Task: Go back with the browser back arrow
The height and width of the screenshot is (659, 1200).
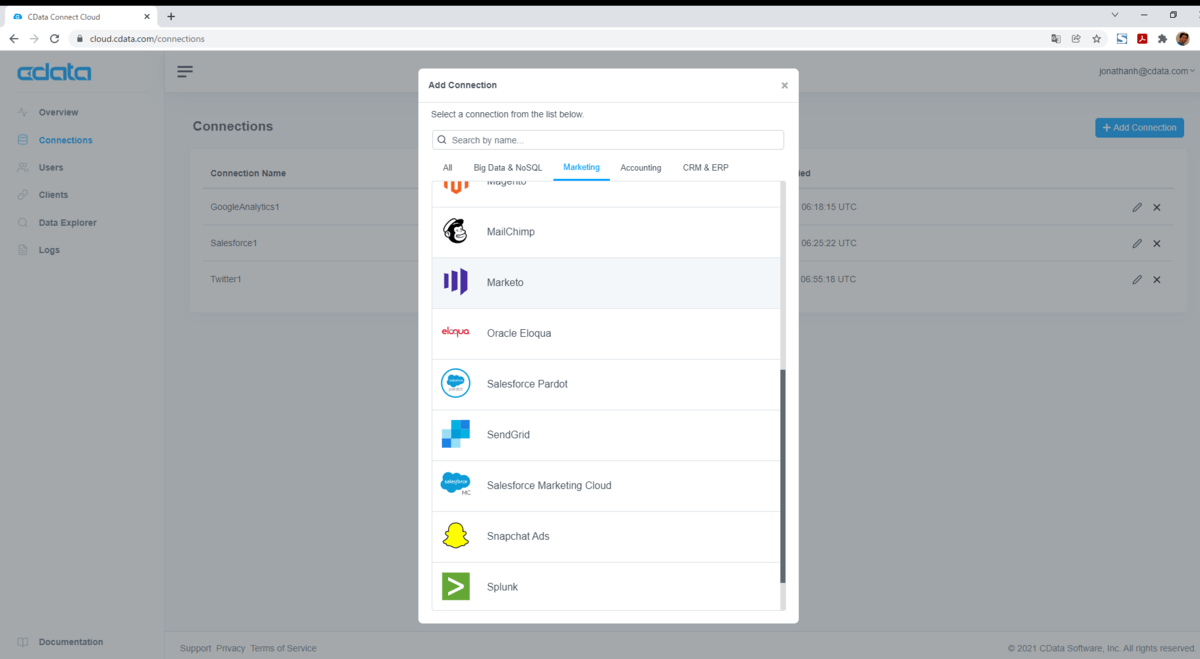Action: 14,39
